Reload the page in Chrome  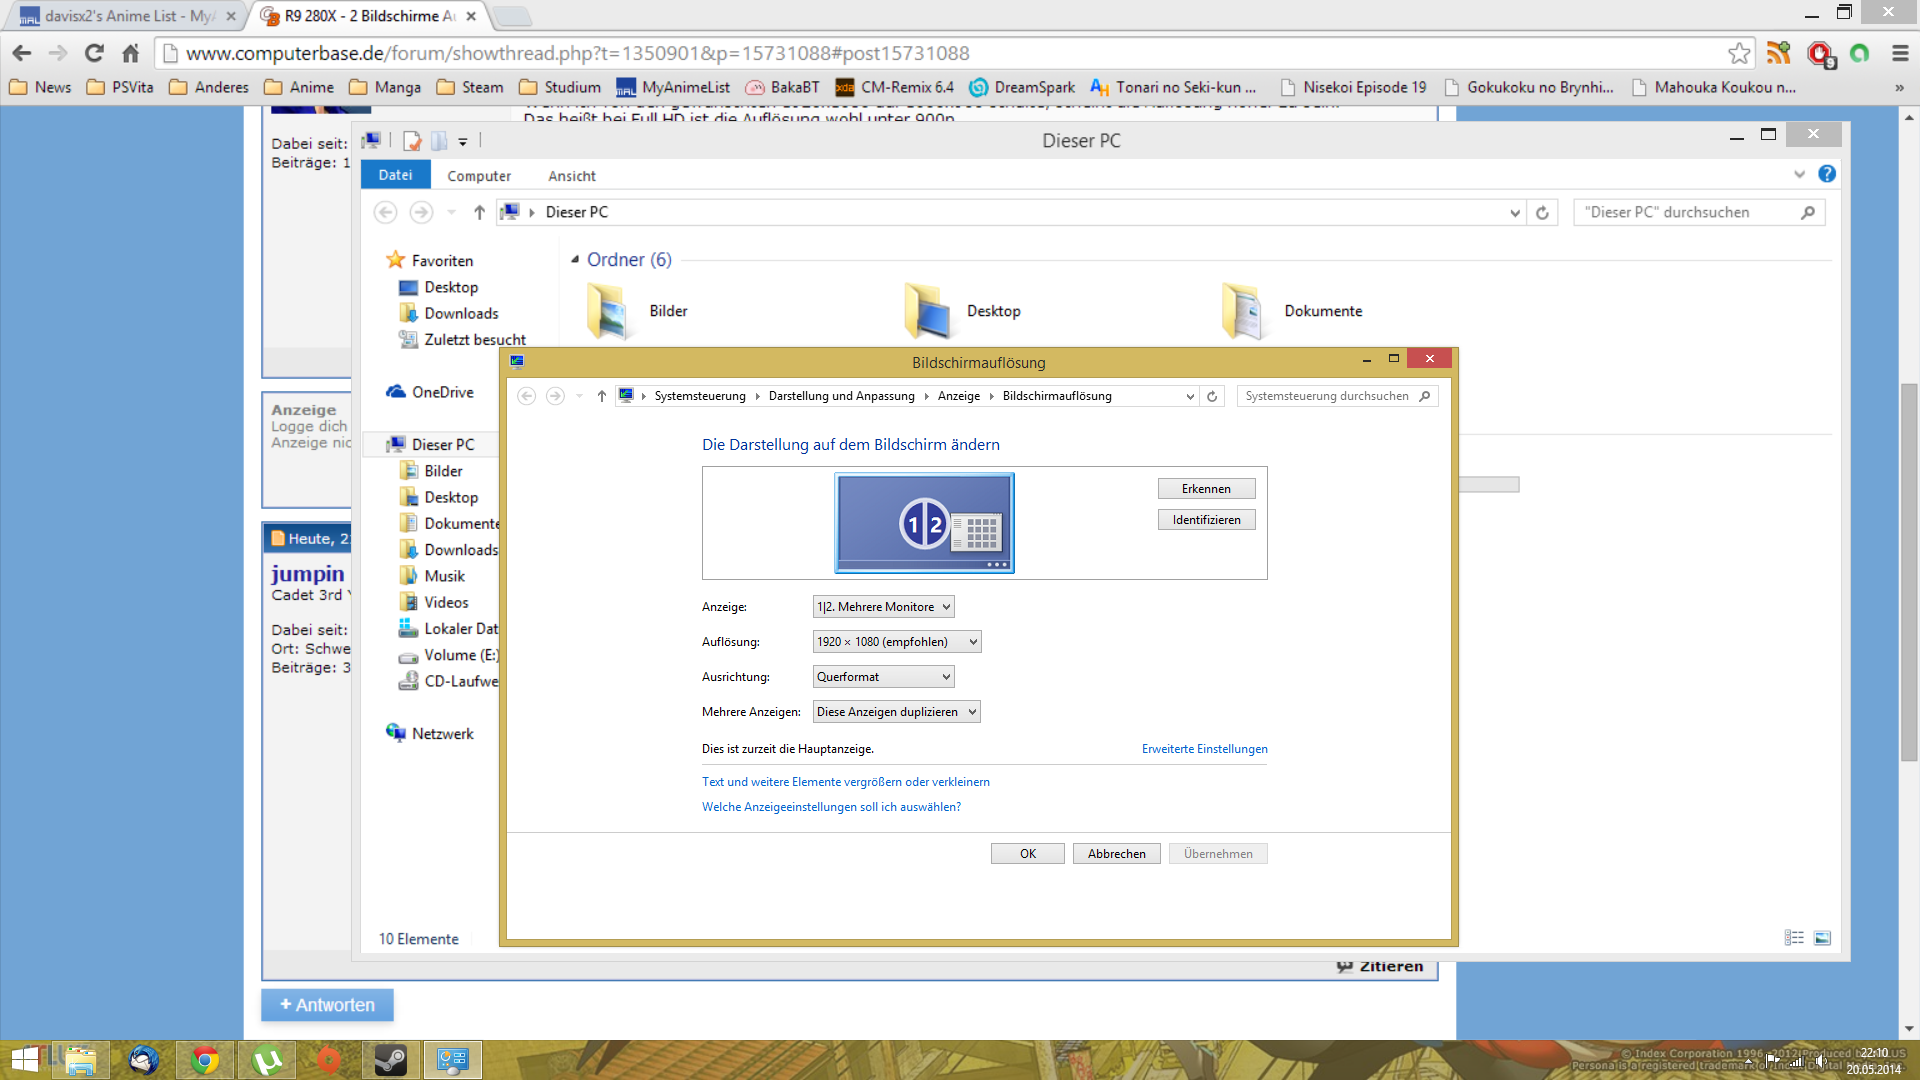(94, 53)
